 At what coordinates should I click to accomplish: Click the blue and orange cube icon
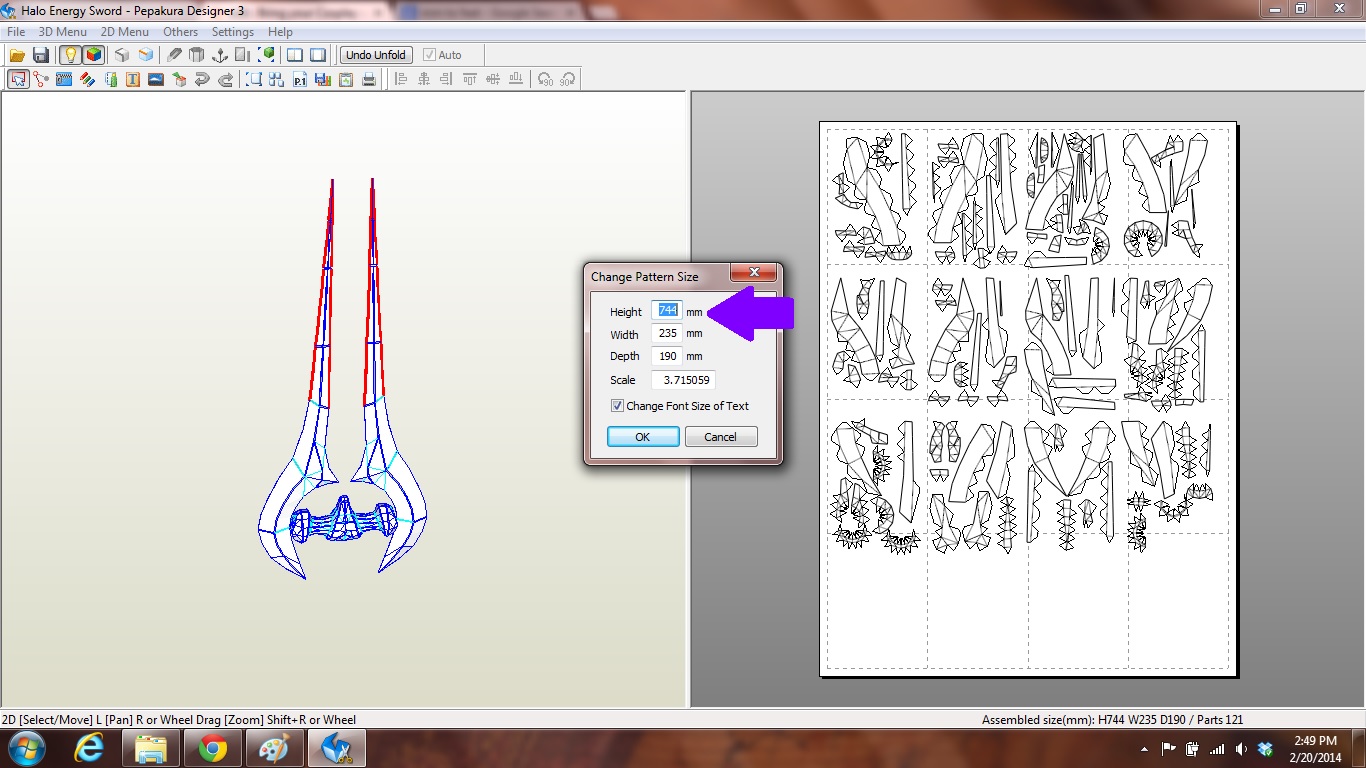146,55
